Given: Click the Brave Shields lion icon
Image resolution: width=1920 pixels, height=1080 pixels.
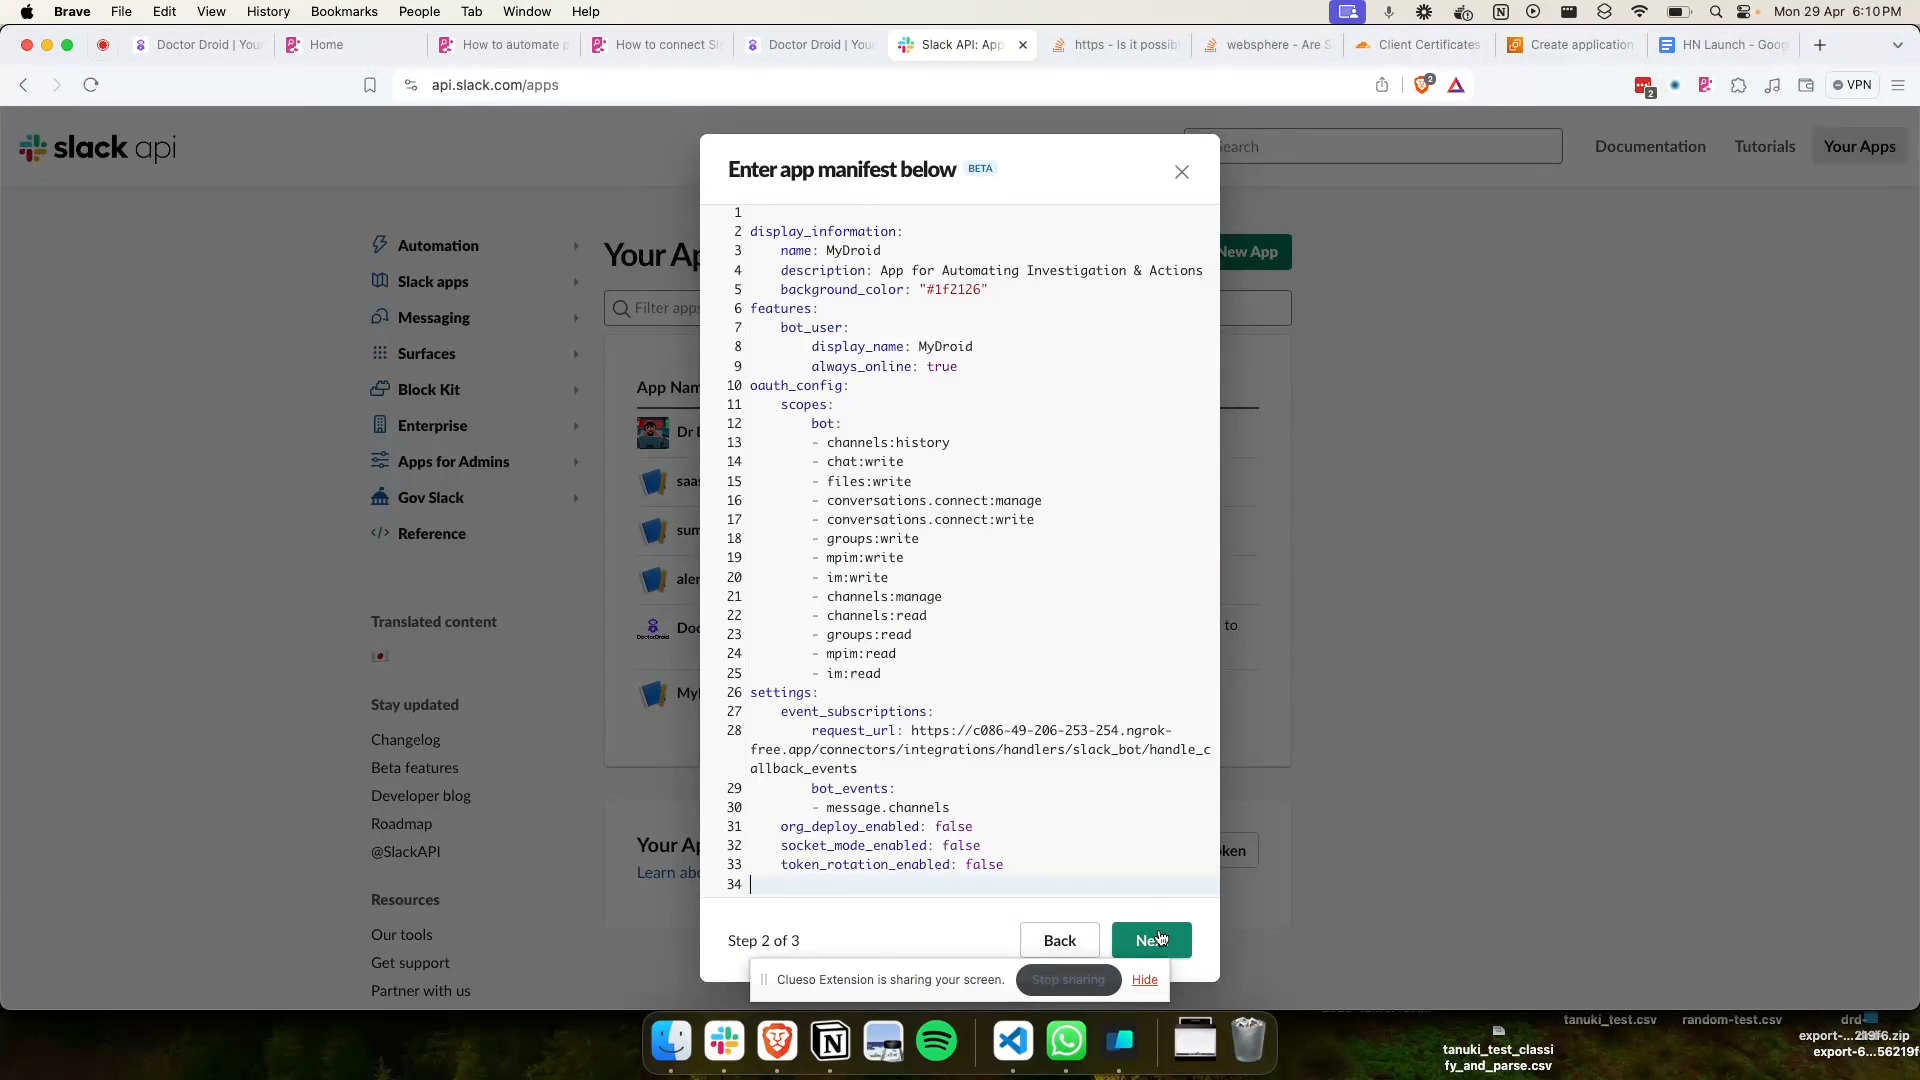Looking at the screenshot, I should click(1422, 85).
